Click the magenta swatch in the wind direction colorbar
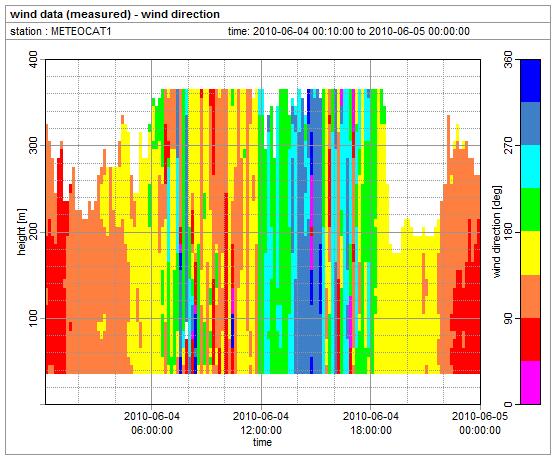This screenshot has width=556, height=460. (530, 383)
